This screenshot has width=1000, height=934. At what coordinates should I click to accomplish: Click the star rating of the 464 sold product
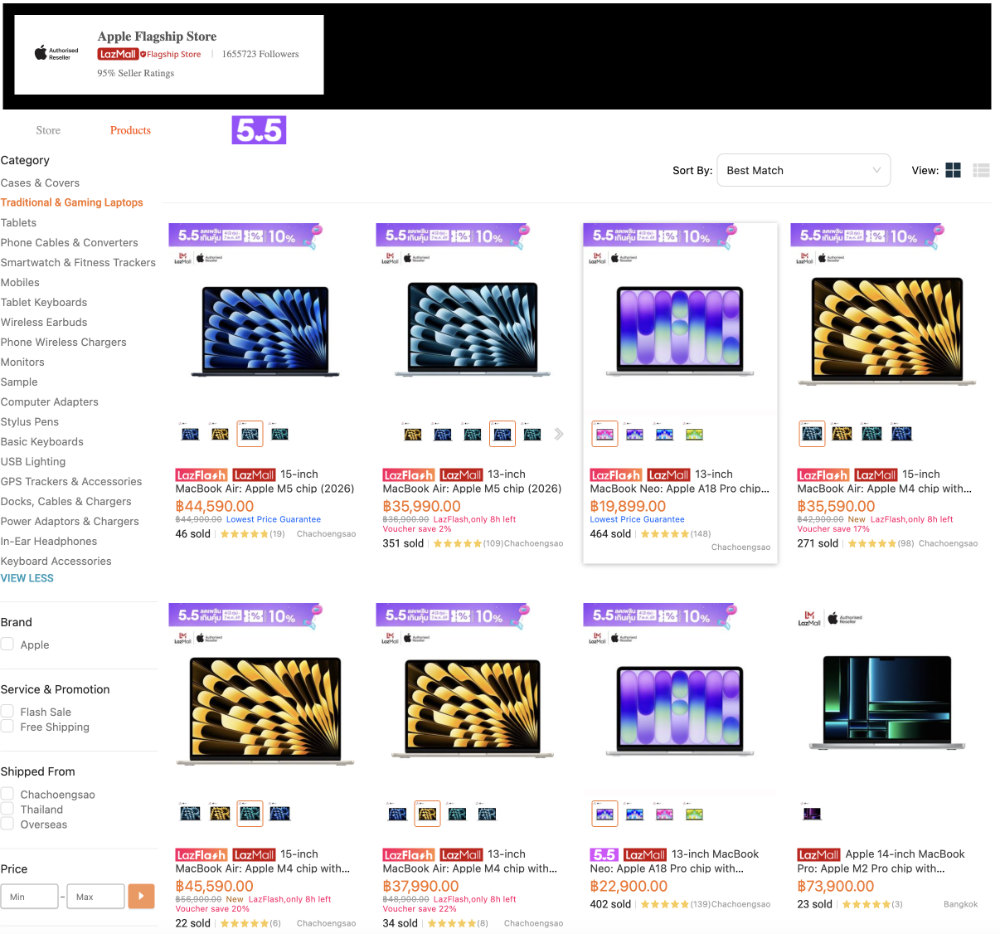(665, 534)
